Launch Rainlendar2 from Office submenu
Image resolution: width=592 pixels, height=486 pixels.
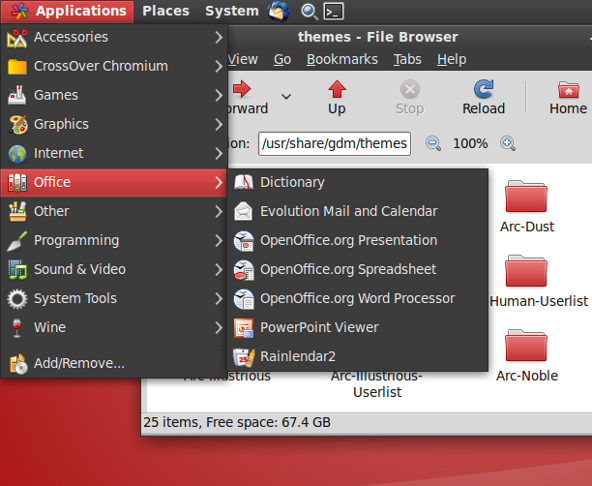click(357, 356)
